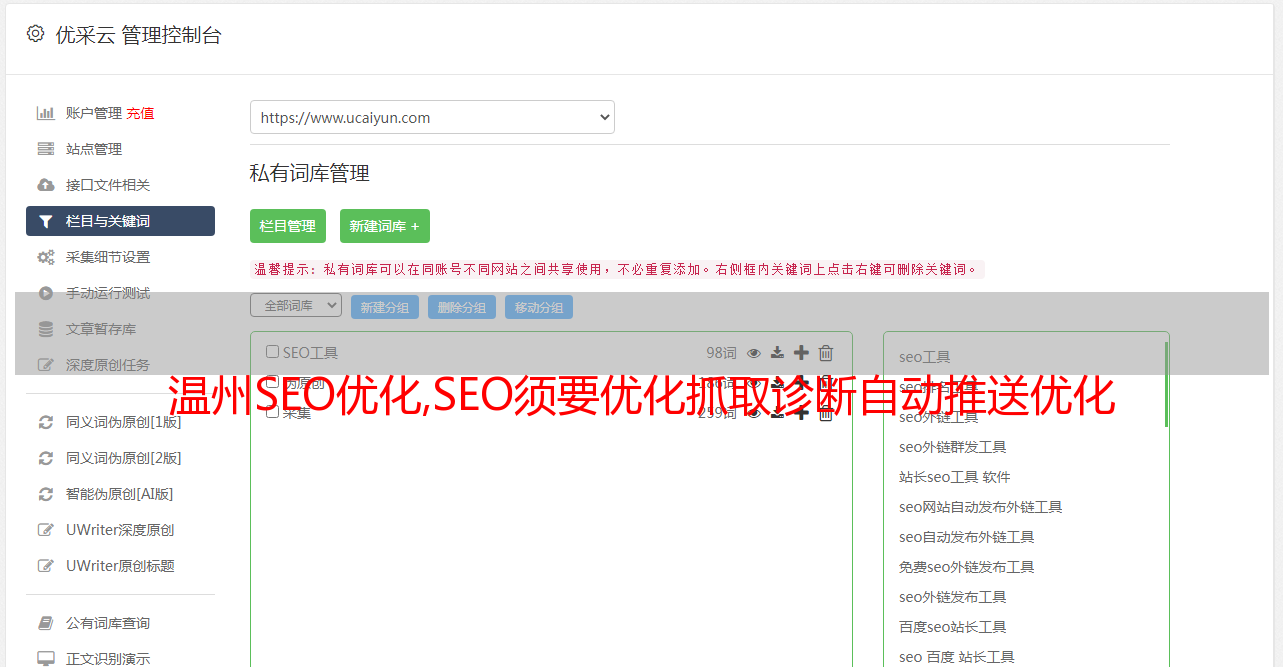This screenshot has width=1283, height=667.
Task: Select keyword '站长seo工具 软件' in list
Action: [955, 477]
